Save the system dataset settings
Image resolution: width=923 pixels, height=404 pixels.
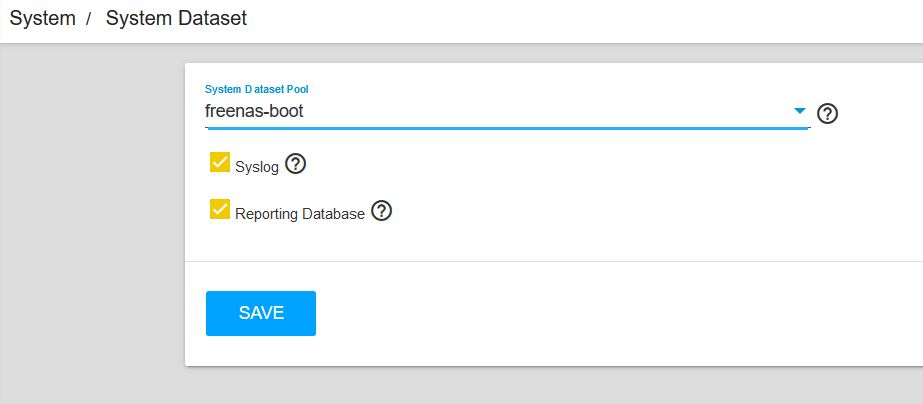point(261,313)
